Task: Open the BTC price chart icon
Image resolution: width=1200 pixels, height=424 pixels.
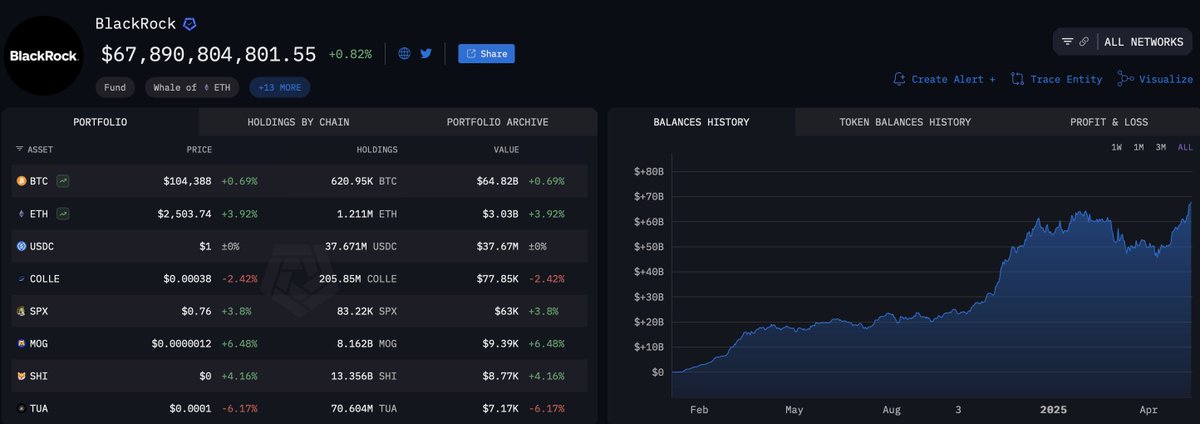Action: pyautogui.click(x=62, y=181)
